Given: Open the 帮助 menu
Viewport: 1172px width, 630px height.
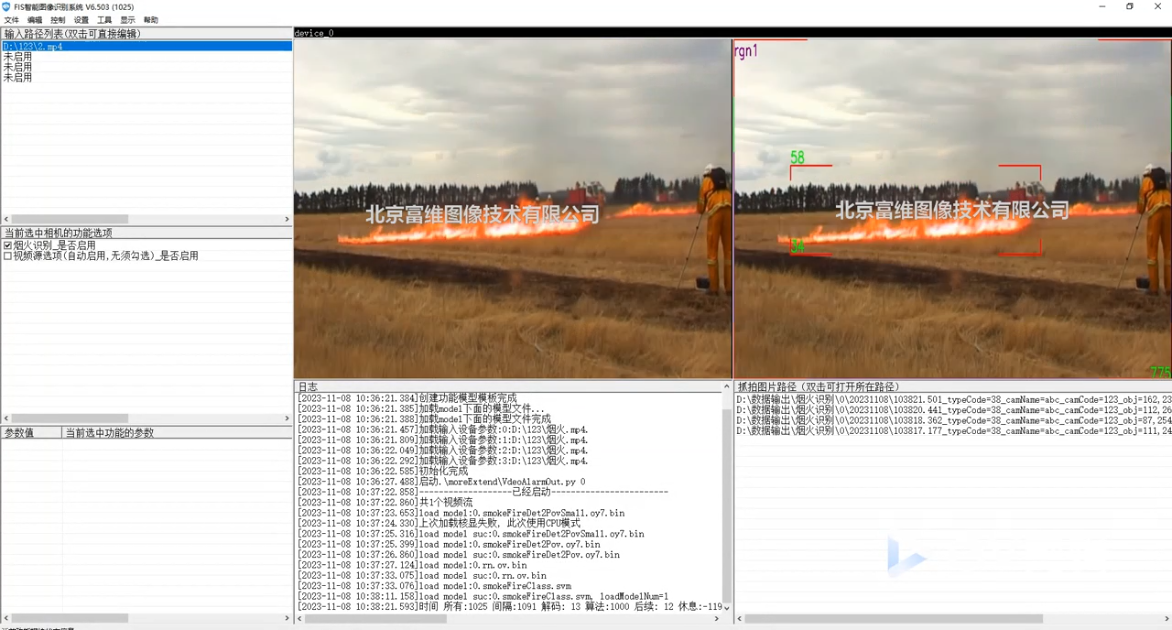Looking at the screenshot, I should pyautogui.click(x=151, y=20).
